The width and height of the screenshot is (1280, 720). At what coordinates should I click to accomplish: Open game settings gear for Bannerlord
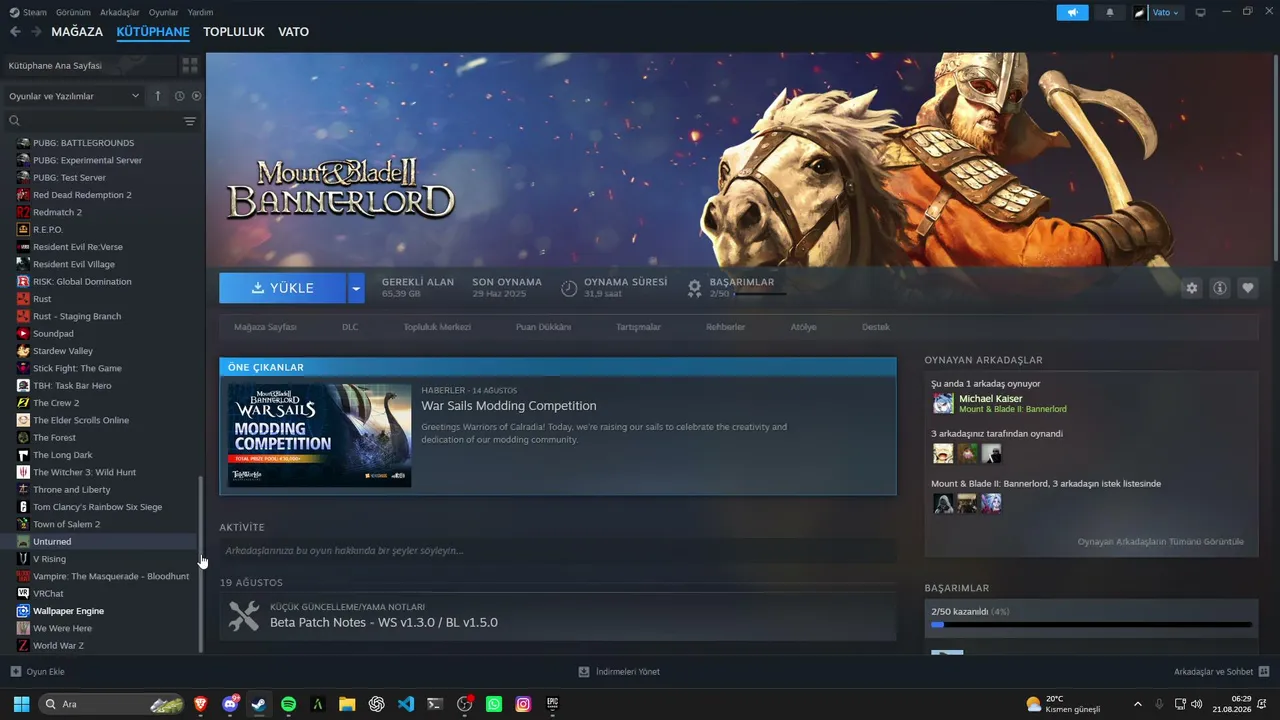click(x=1191, y=288)
